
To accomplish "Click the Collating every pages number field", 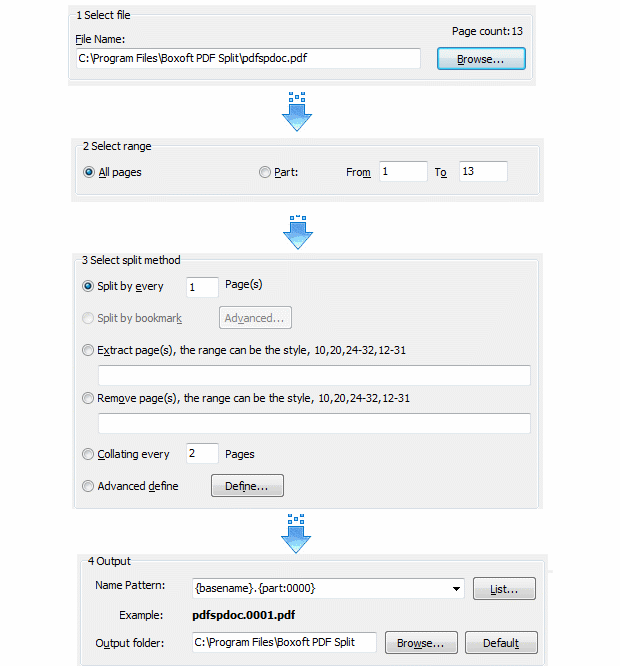I will [203, 454].
